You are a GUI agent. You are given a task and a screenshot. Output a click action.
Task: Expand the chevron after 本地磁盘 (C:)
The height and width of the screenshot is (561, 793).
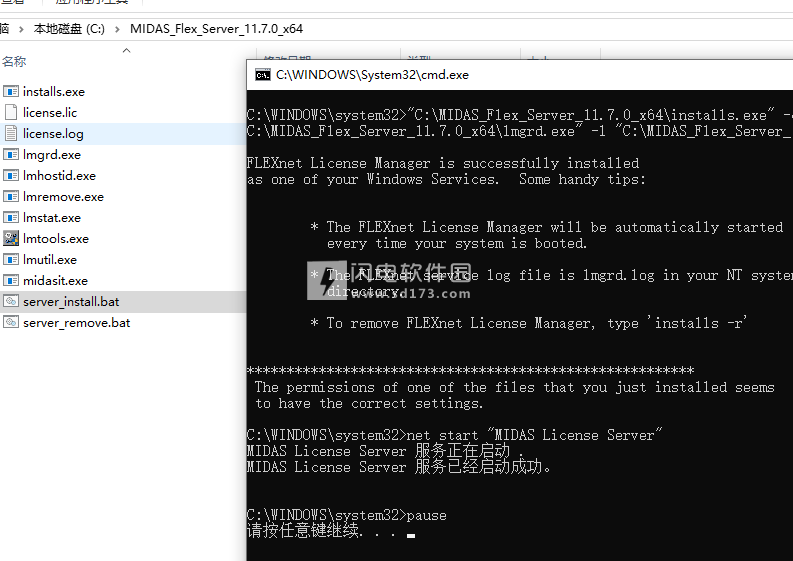click(x=117, y=29)
